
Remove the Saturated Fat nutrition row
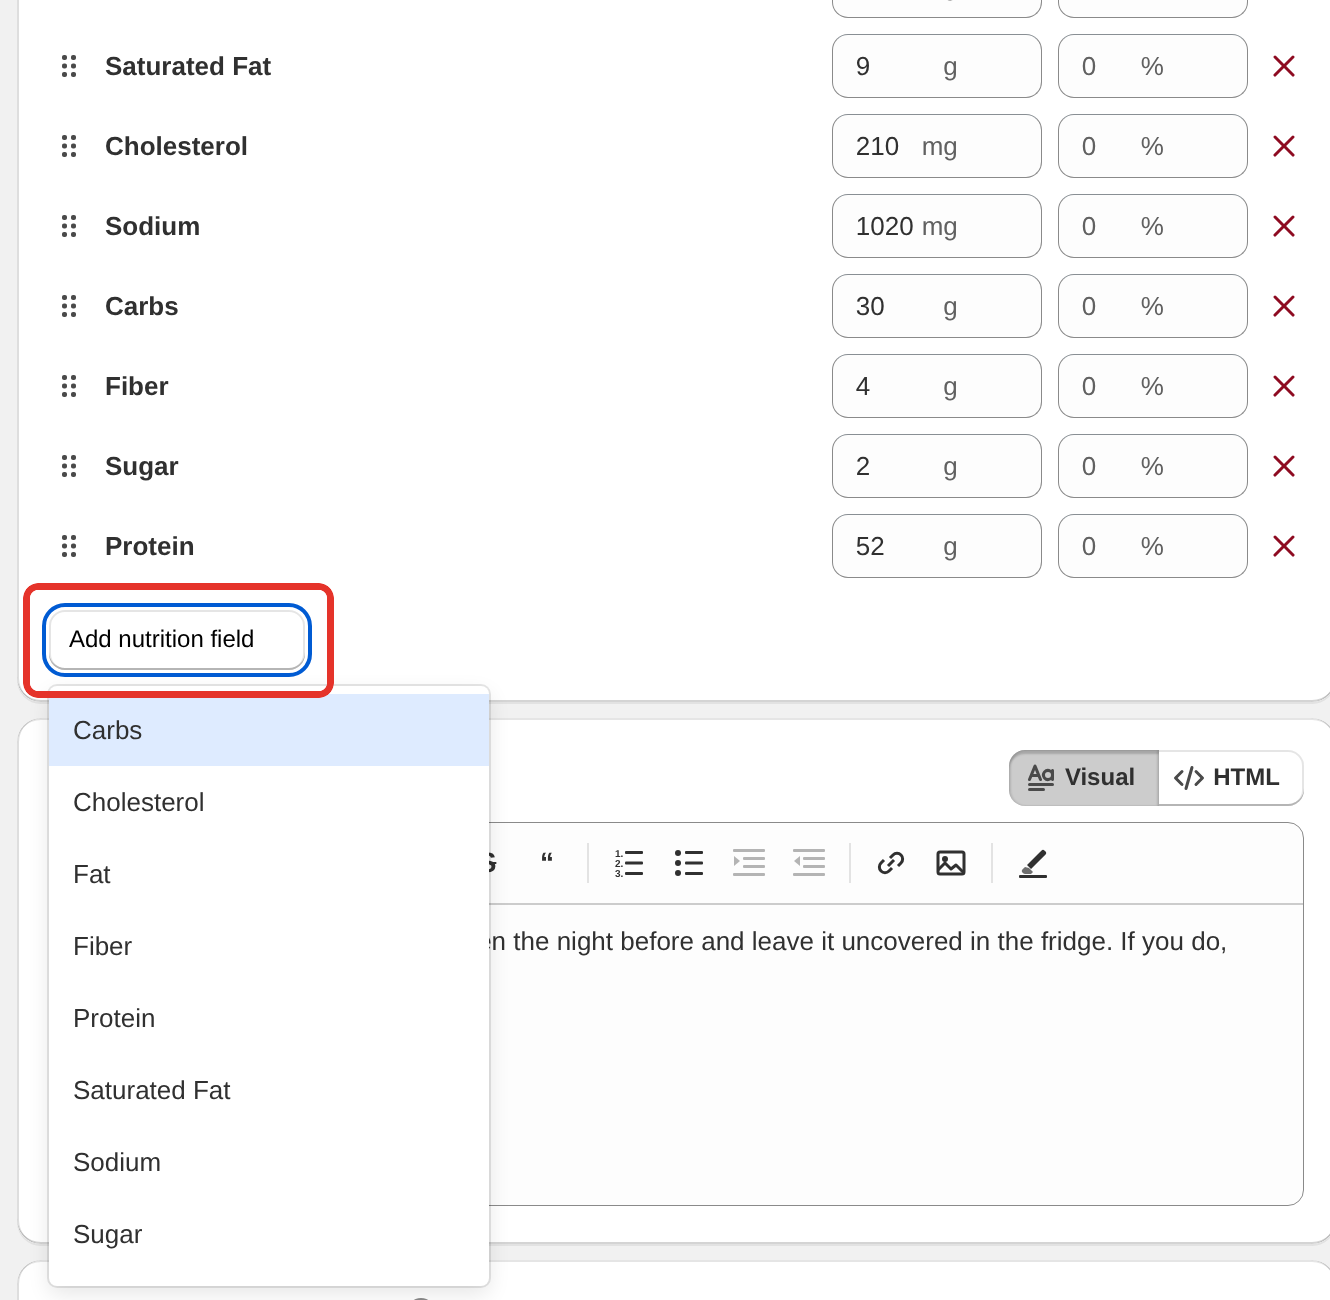coord(1284,66)
